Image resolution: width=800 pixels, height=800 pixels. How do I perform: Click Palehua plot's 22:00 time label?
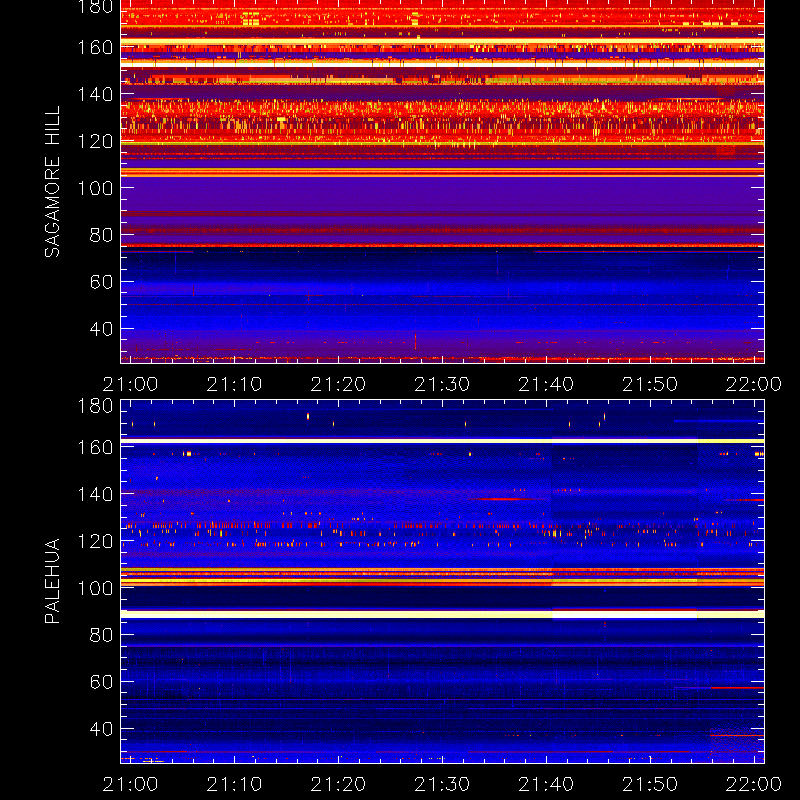754,784
